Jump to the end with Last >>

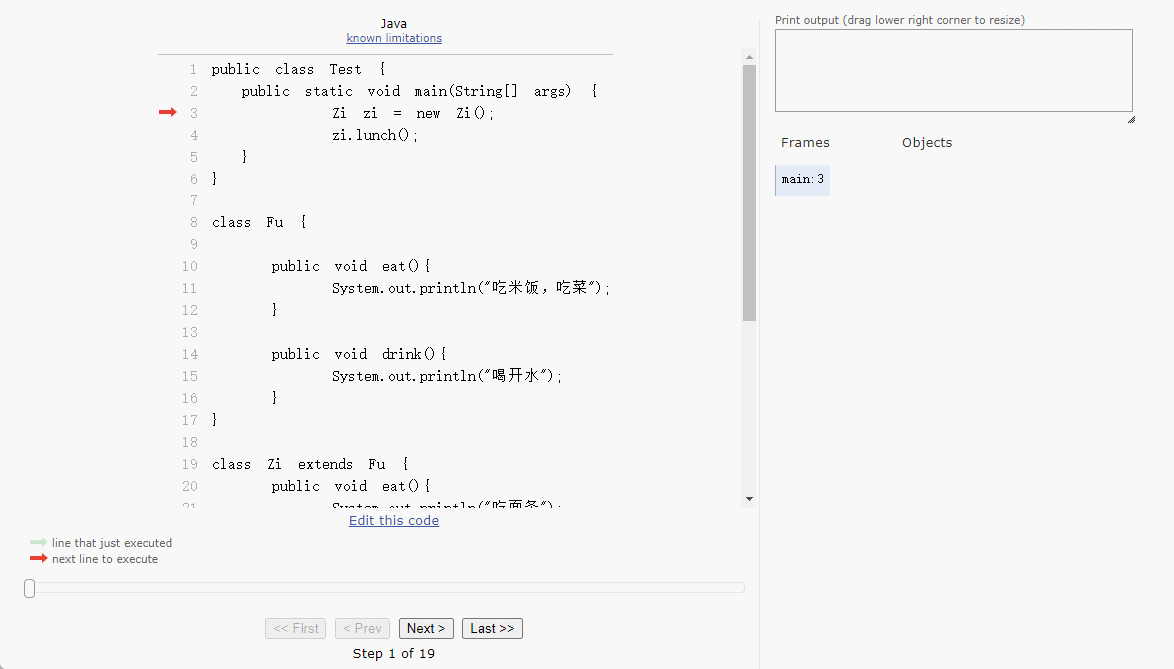tap(492, 628)
